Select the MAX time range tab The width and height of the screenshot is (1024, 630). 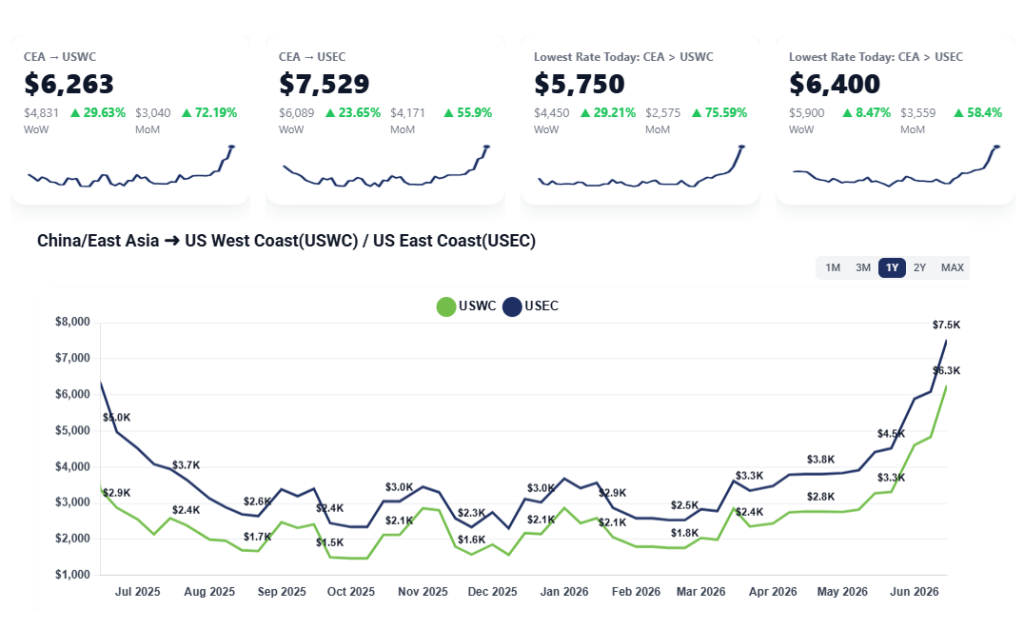[952, 268]
